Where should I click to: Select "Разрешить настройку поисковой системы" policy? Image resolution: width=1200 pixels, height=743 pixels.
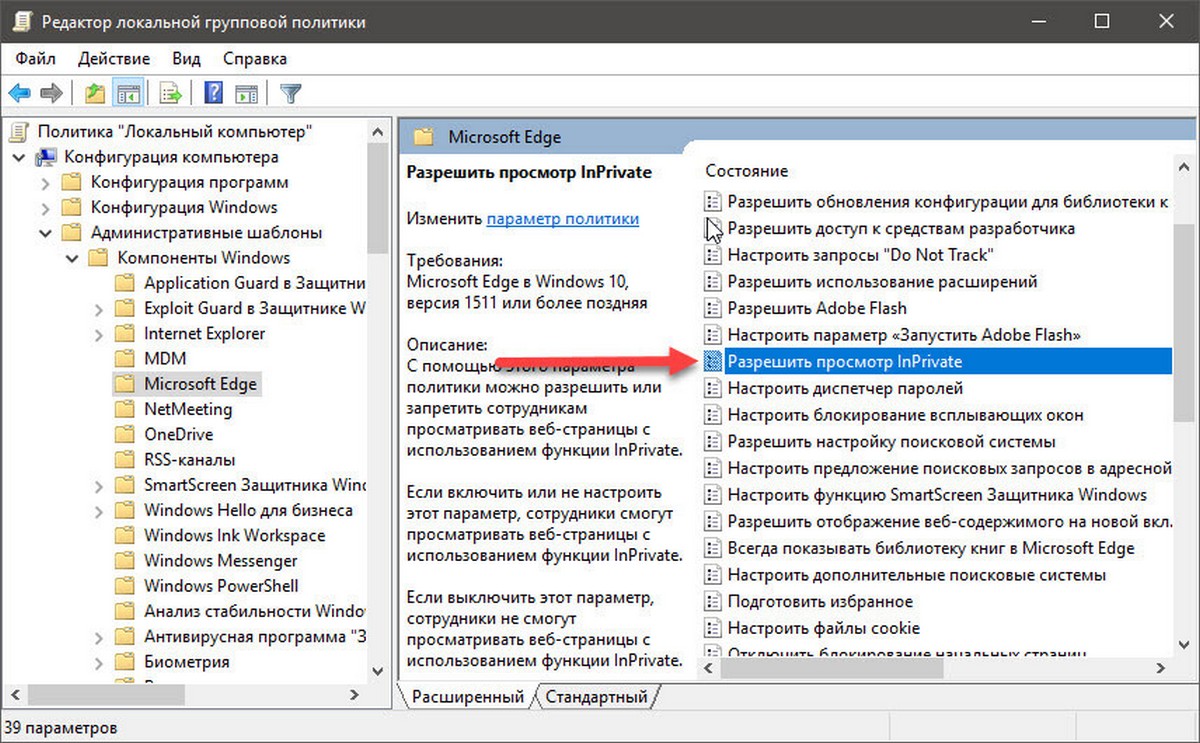(x=891, y=441)
